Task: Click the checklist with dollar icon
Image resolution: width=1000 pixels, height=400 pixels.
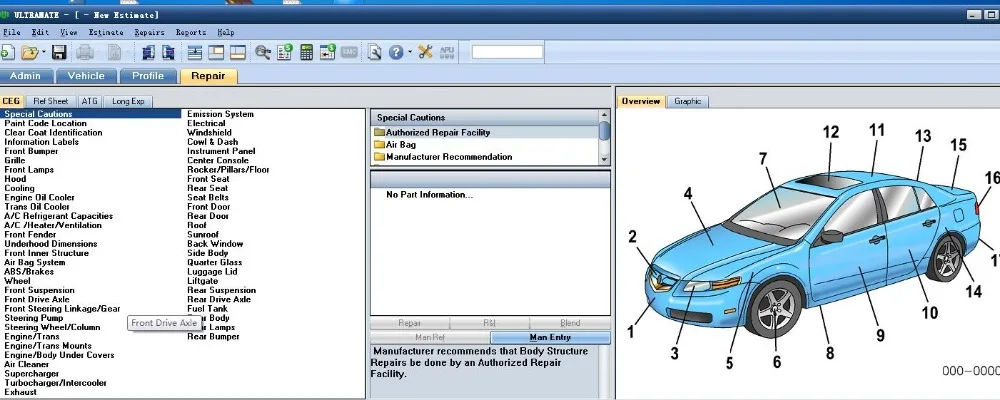Action: click(284, 52)
